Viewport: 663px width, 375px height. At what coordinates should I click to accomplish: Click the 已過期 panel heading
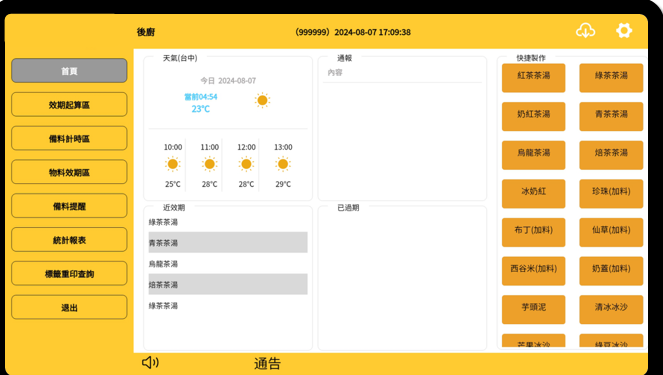coord(348,208)
